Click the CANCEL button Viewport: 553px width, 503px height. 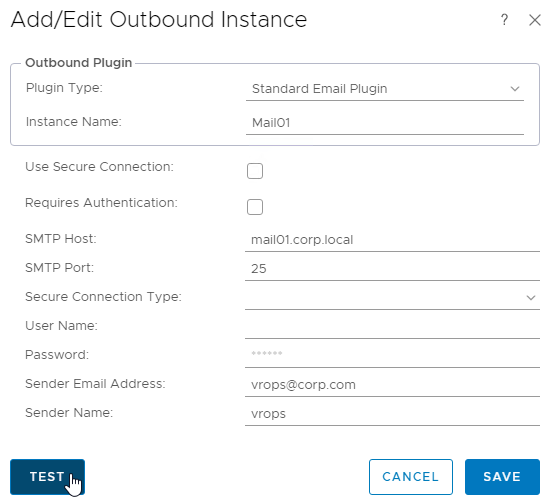click(411, 477)
